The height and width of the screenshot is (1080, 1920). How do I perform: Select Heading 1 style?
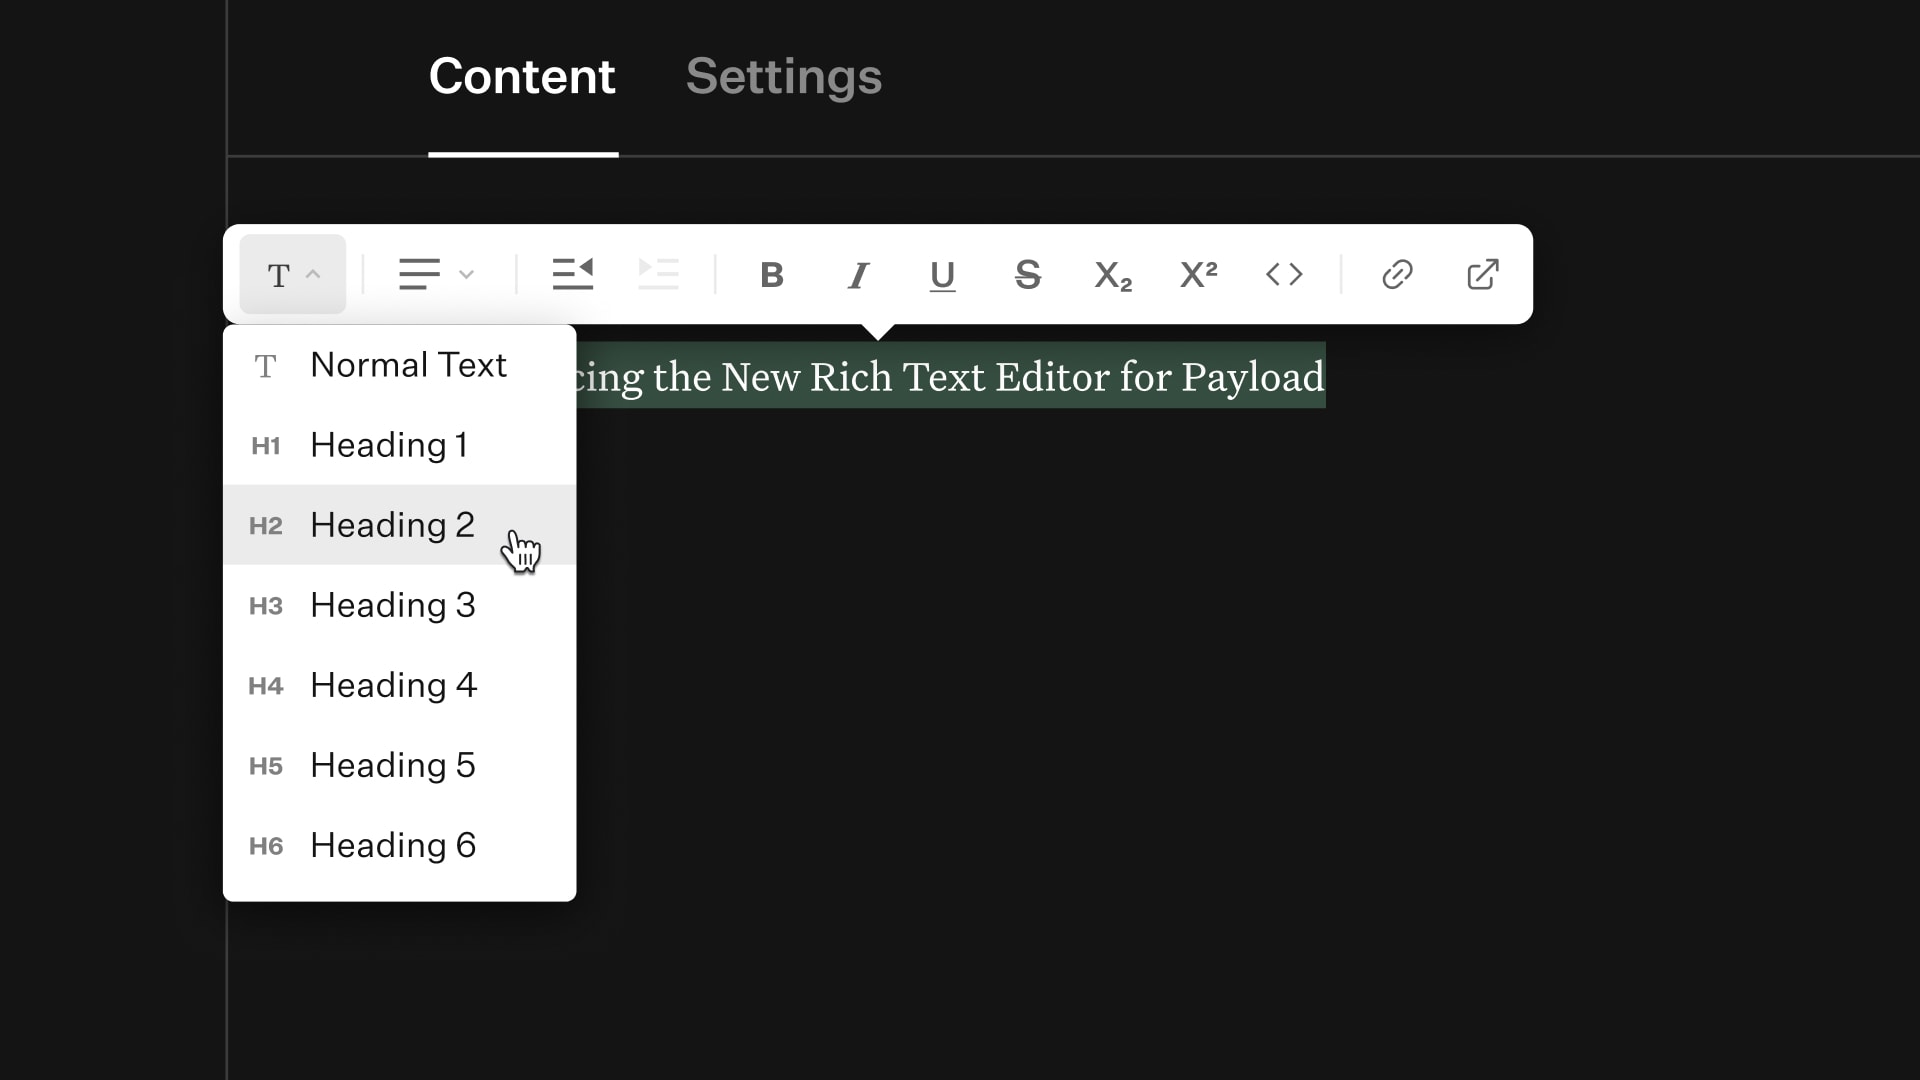click(399, 445)
